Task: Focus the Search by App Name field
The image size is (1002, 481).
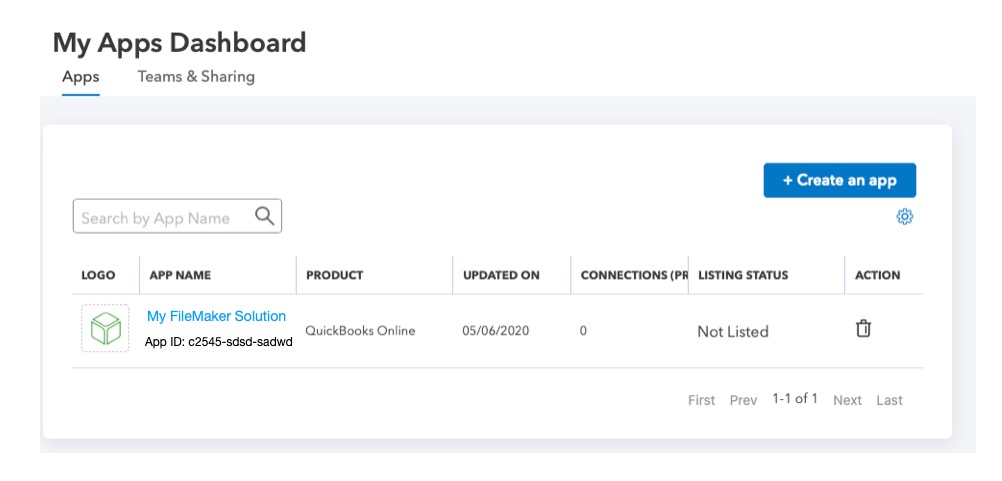Action: coord(177,217)
